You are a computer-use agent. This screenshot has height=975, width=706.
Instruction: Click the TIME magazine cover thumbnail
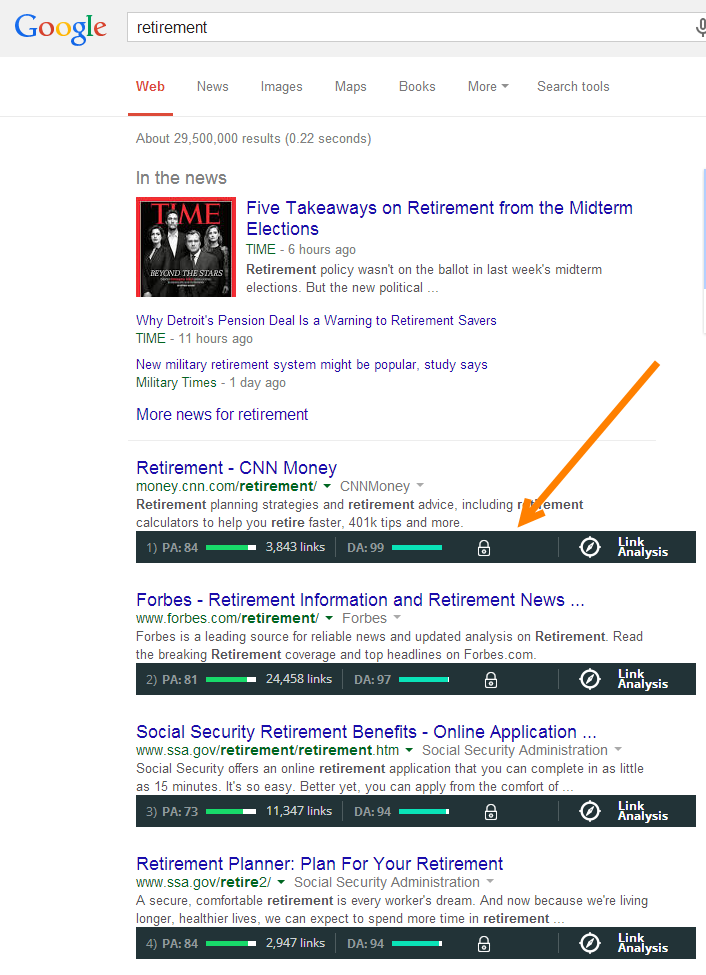(x=186, y=247)
